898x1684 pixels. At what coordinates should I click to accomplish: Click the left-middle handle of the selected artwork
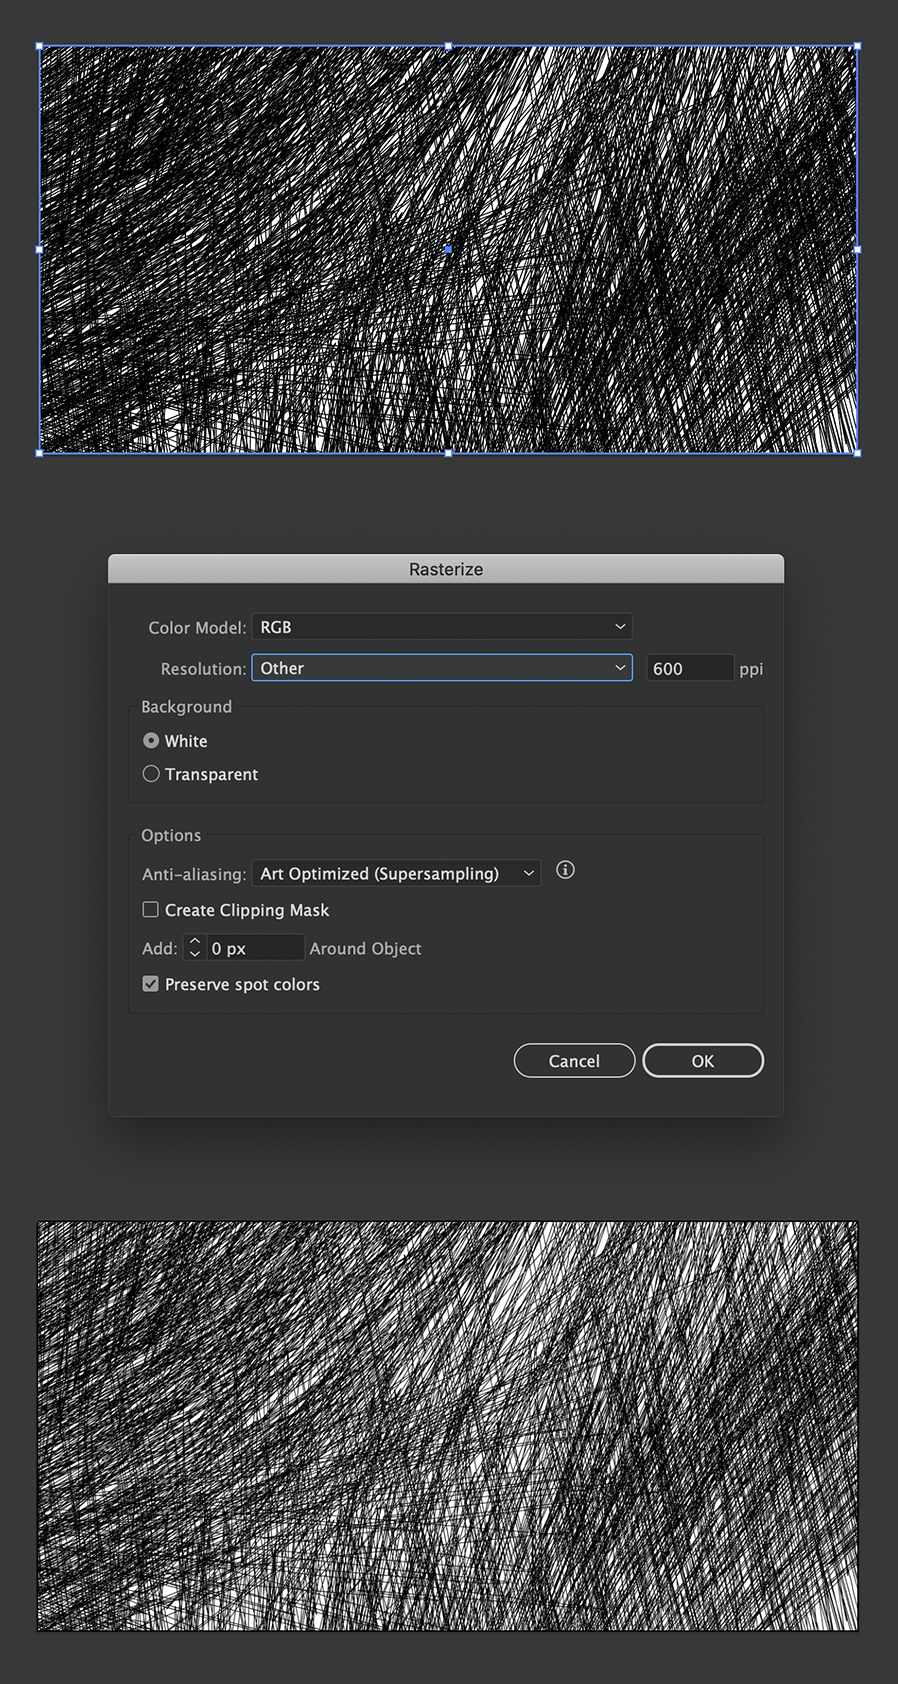click(39, 250)
